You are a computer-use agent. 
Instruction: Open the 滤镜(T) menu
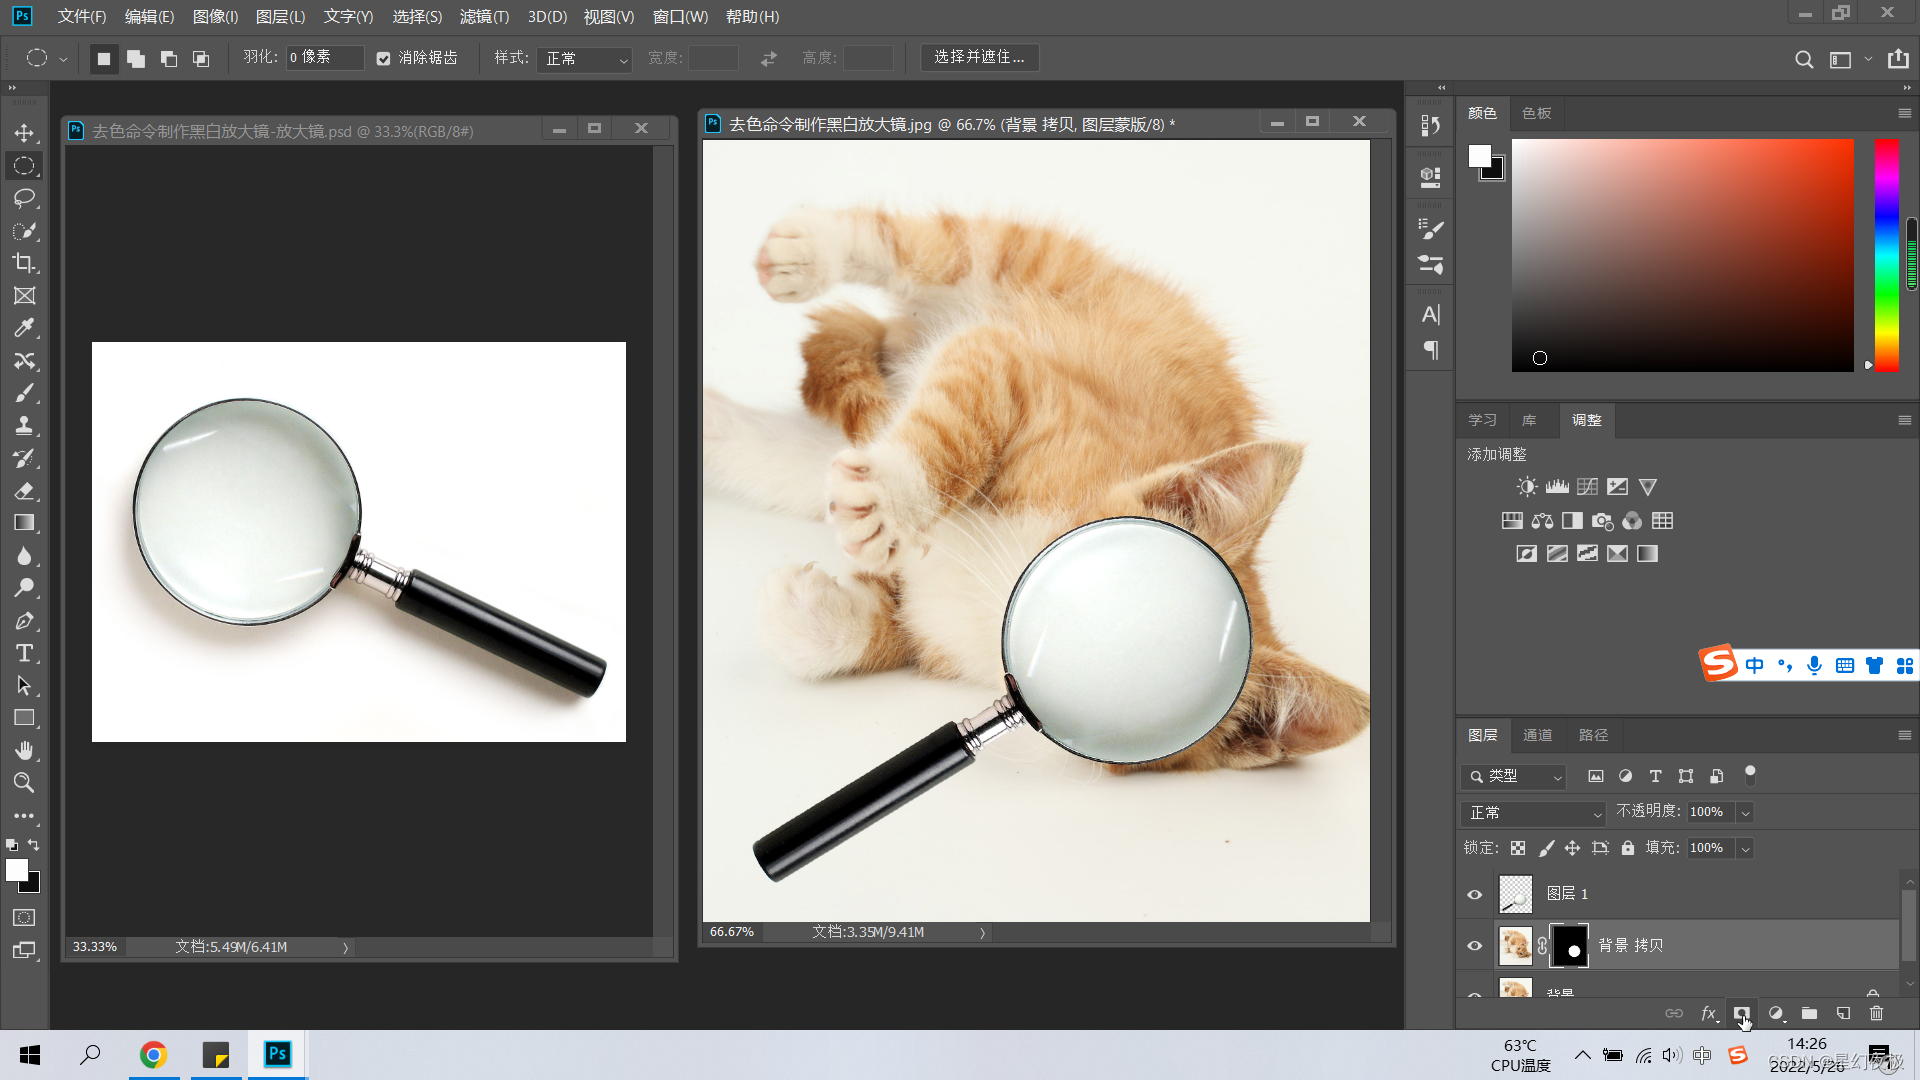click(484, 17)
